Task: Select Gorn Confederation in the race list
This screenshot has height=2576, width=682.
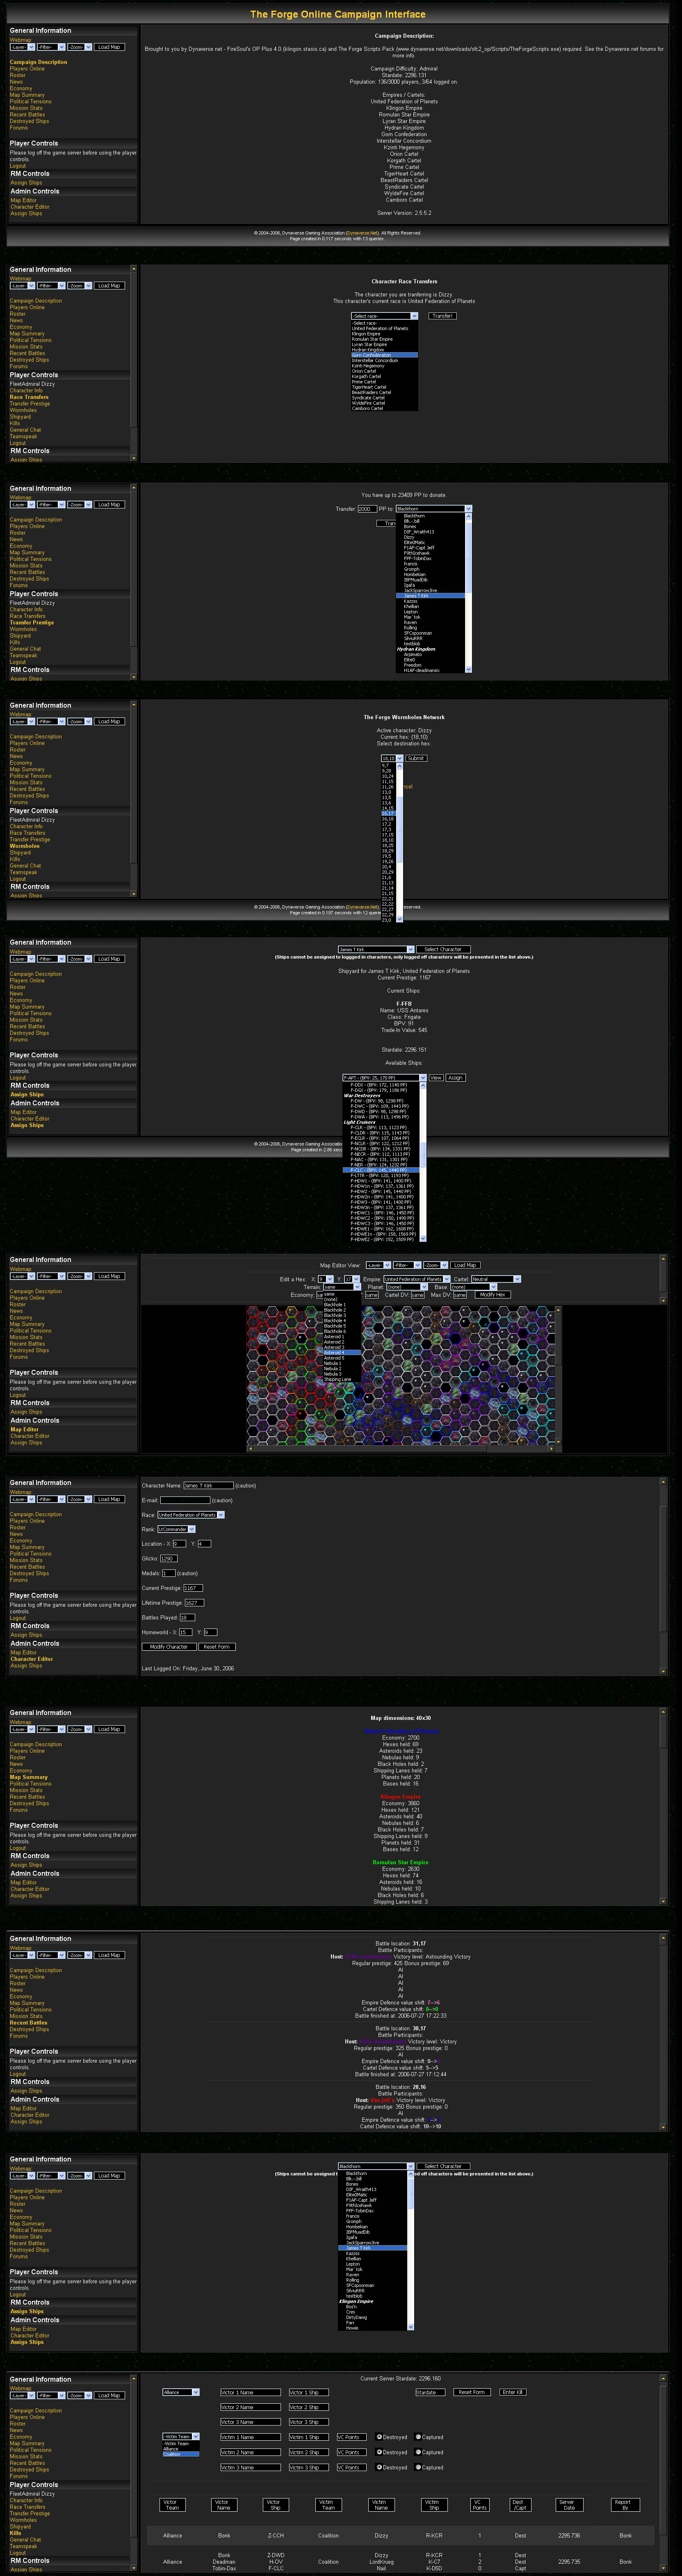Action: (384, 355)
